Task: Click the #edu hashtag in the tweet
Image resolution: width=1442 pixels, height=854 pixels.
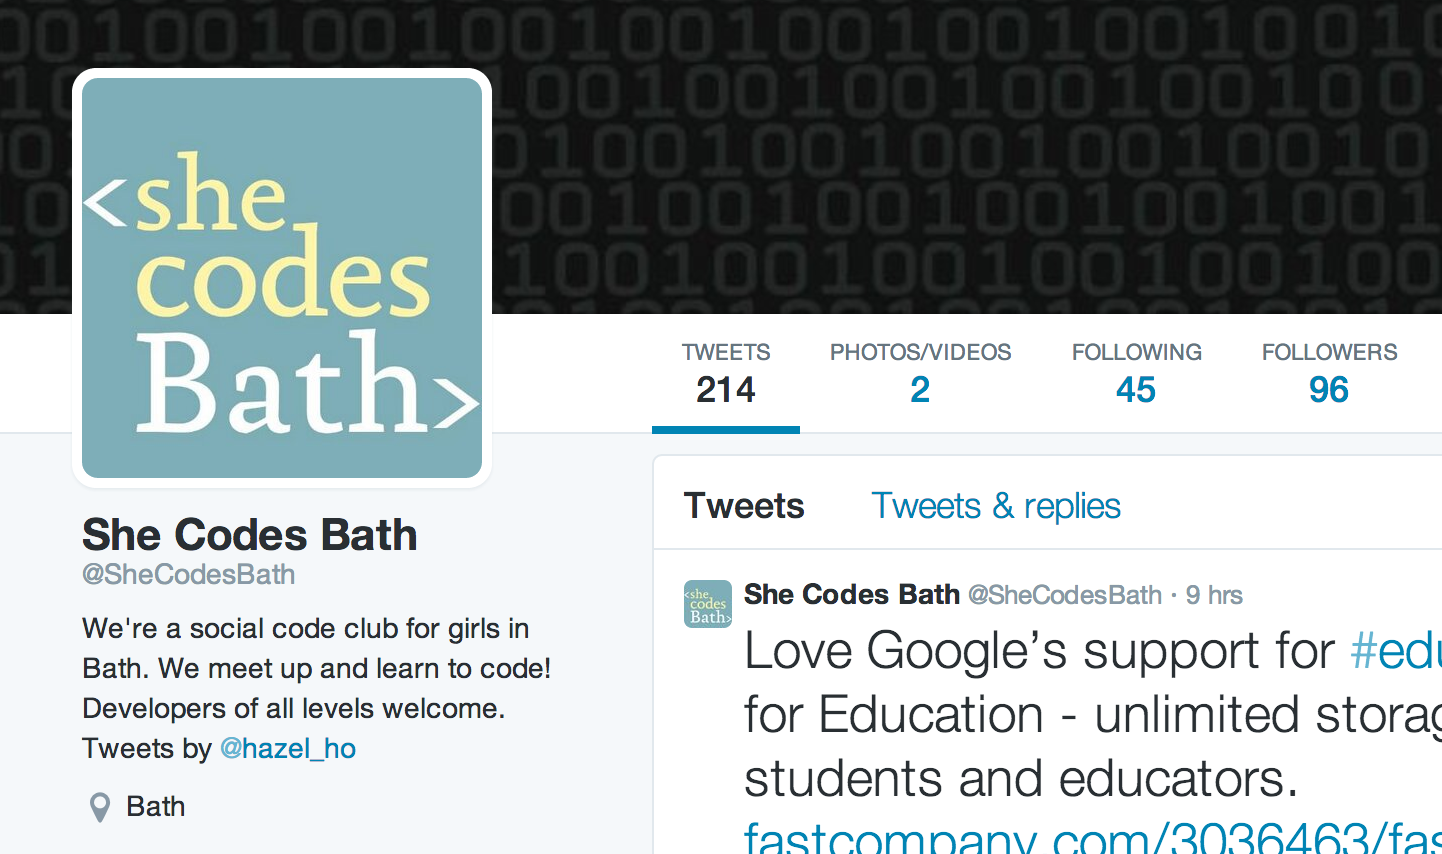Action: [1395, 652]
